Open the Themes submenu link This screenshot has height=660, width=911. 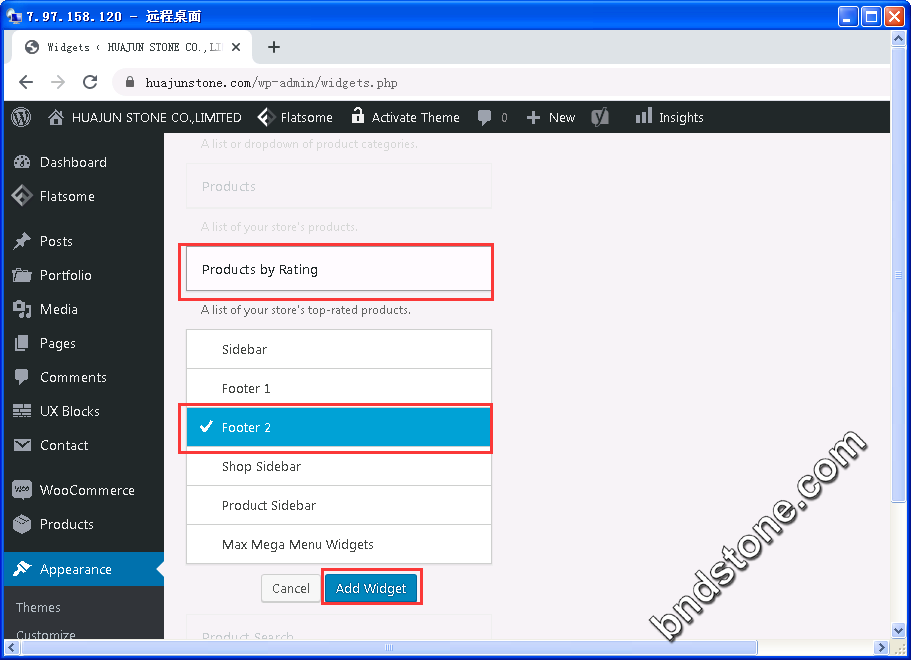pos(38,607)
